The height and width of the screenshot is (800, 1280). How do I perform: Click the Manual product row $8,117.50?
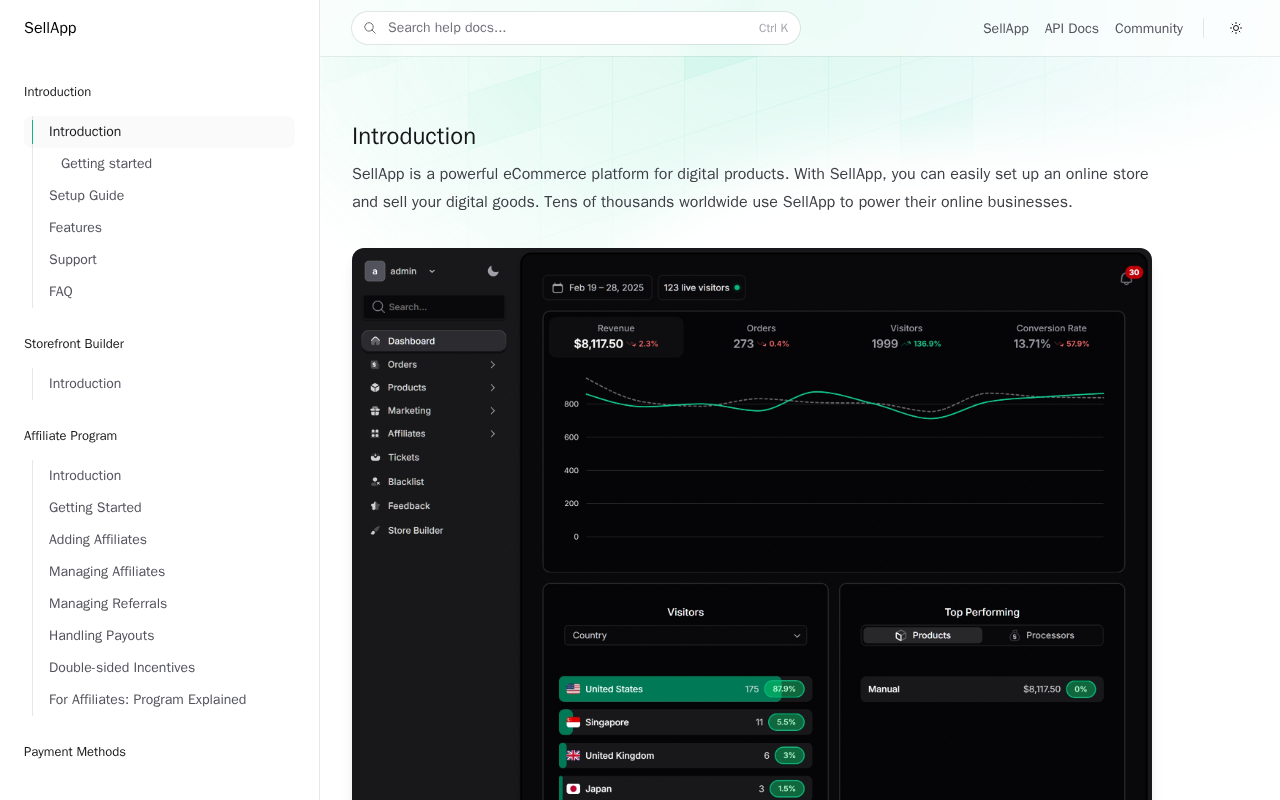(x=982, y=689)
